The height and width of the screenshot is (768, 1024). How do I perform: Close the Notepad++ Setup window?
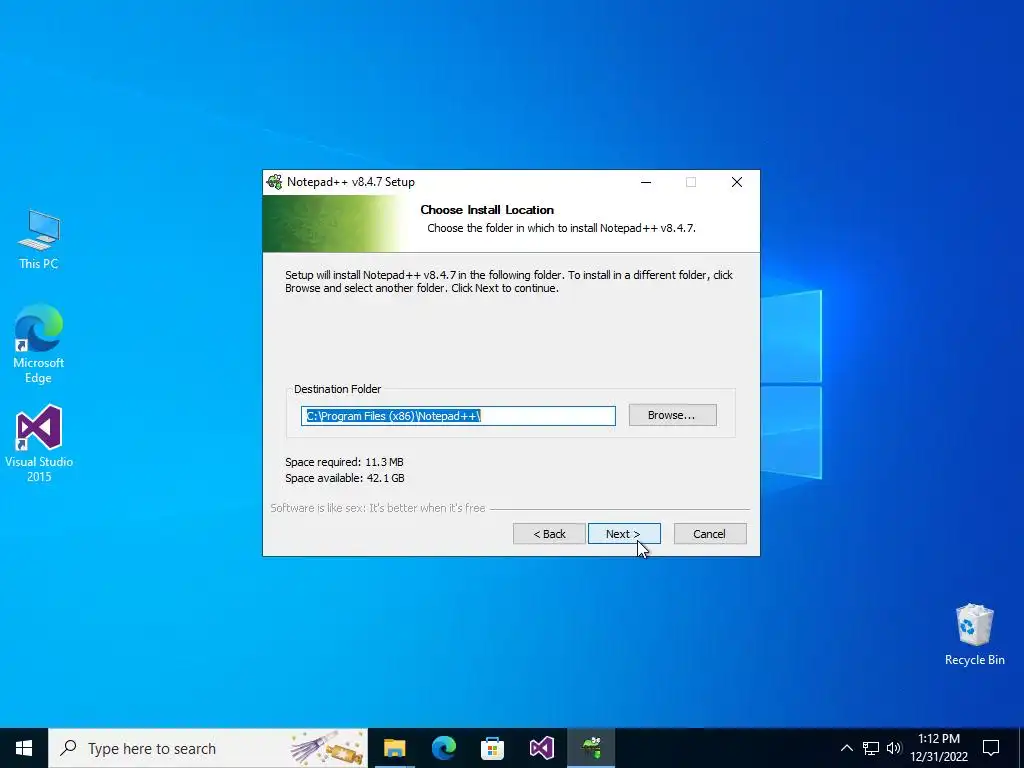(x=737, y=182)
